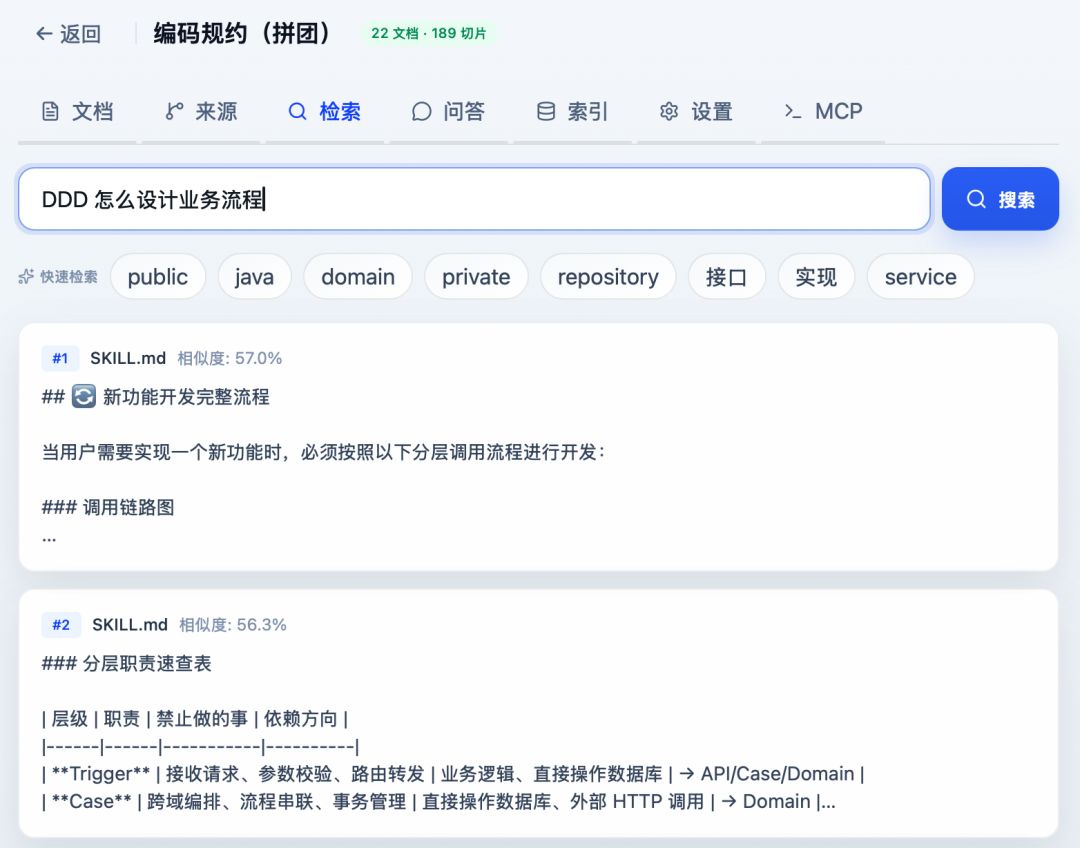Click the branch icon beside 来源
The image size is (1080, 848).
(174, 112)
